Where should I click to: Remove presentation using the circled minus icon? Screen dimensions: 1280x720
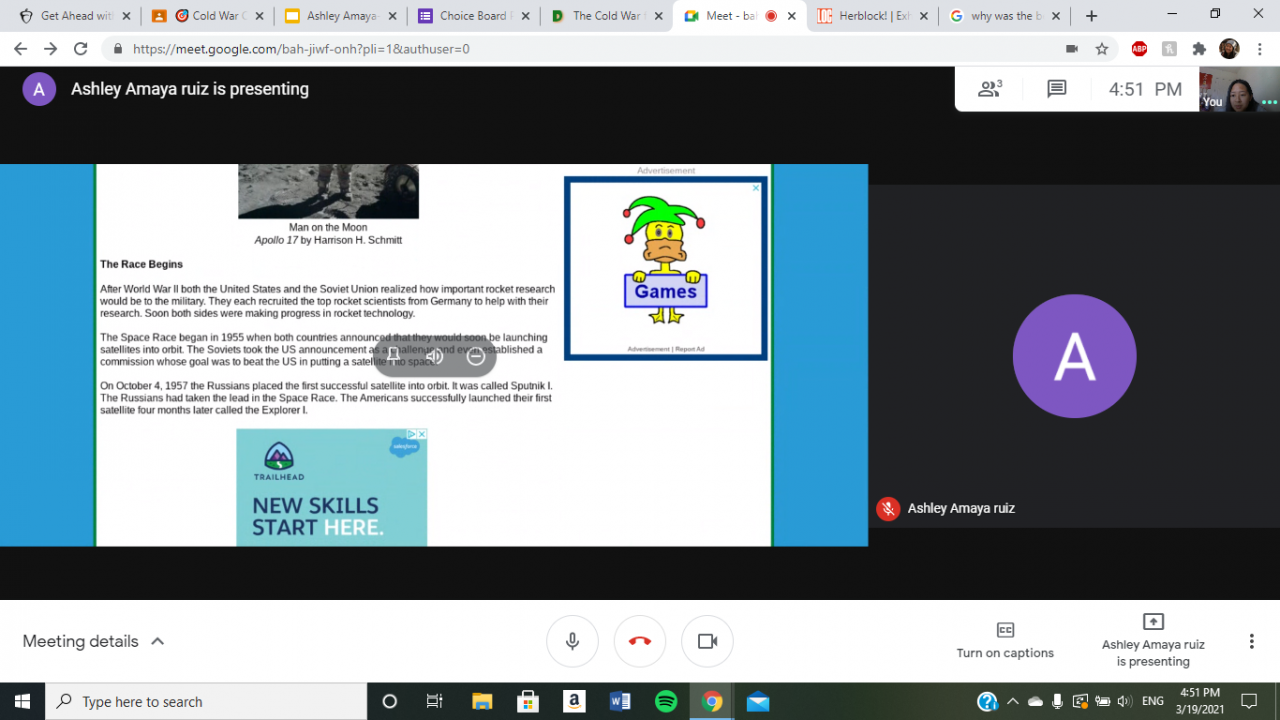[476, 355]
